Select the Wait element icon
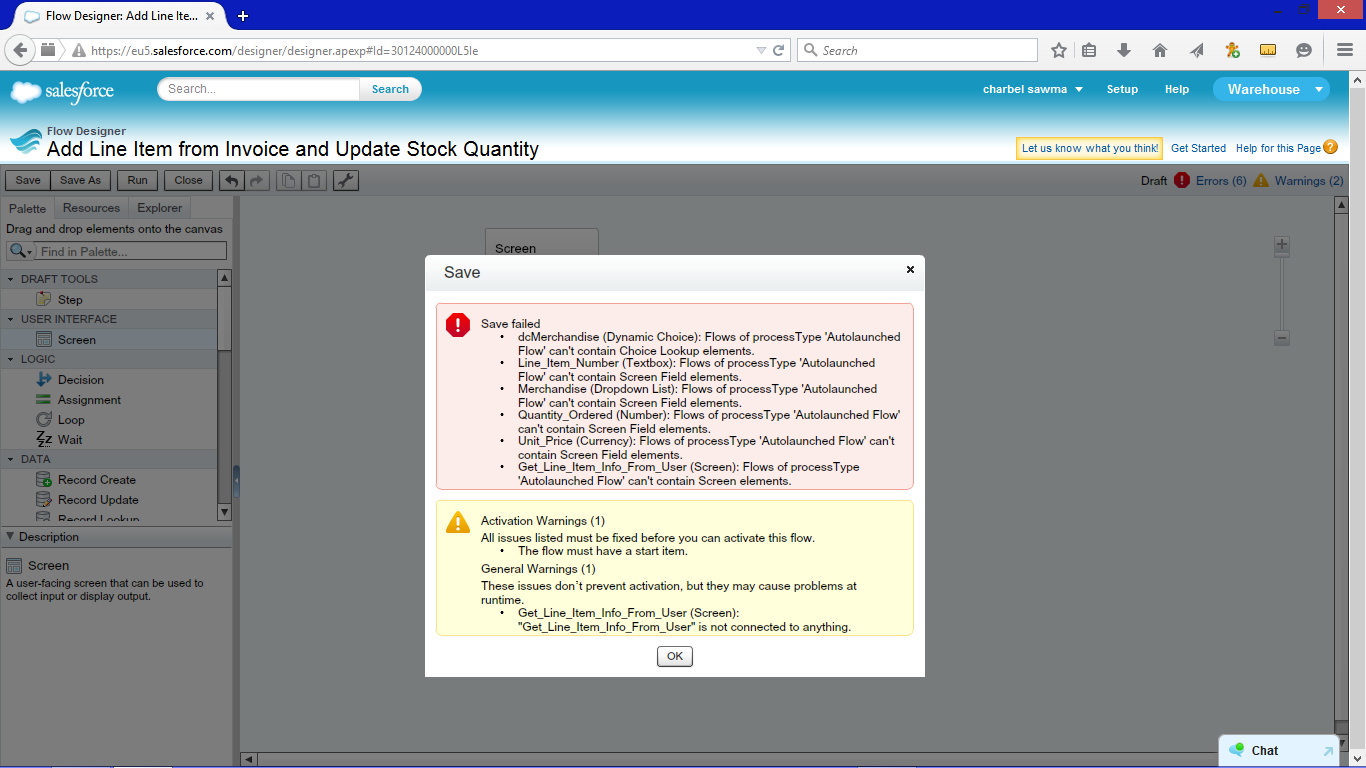This screenshot has width=1366, height=768. [43, 440]
